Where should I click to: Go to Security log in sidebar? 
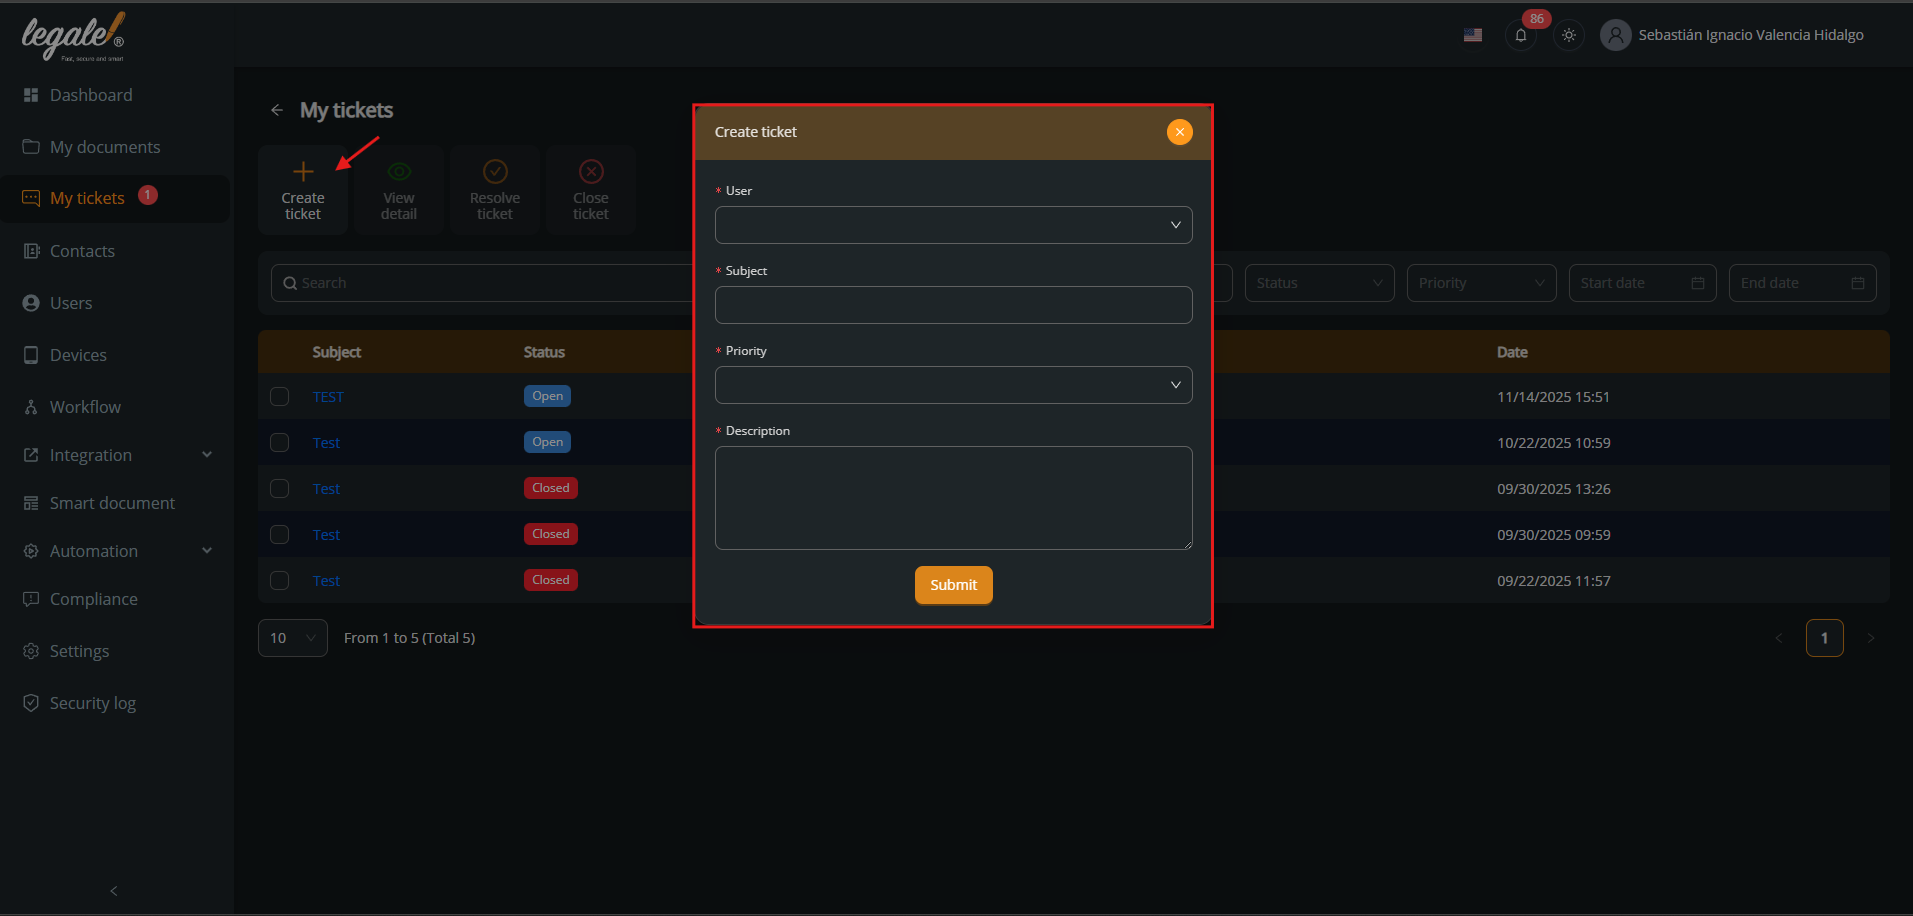[x=93, y=703]
